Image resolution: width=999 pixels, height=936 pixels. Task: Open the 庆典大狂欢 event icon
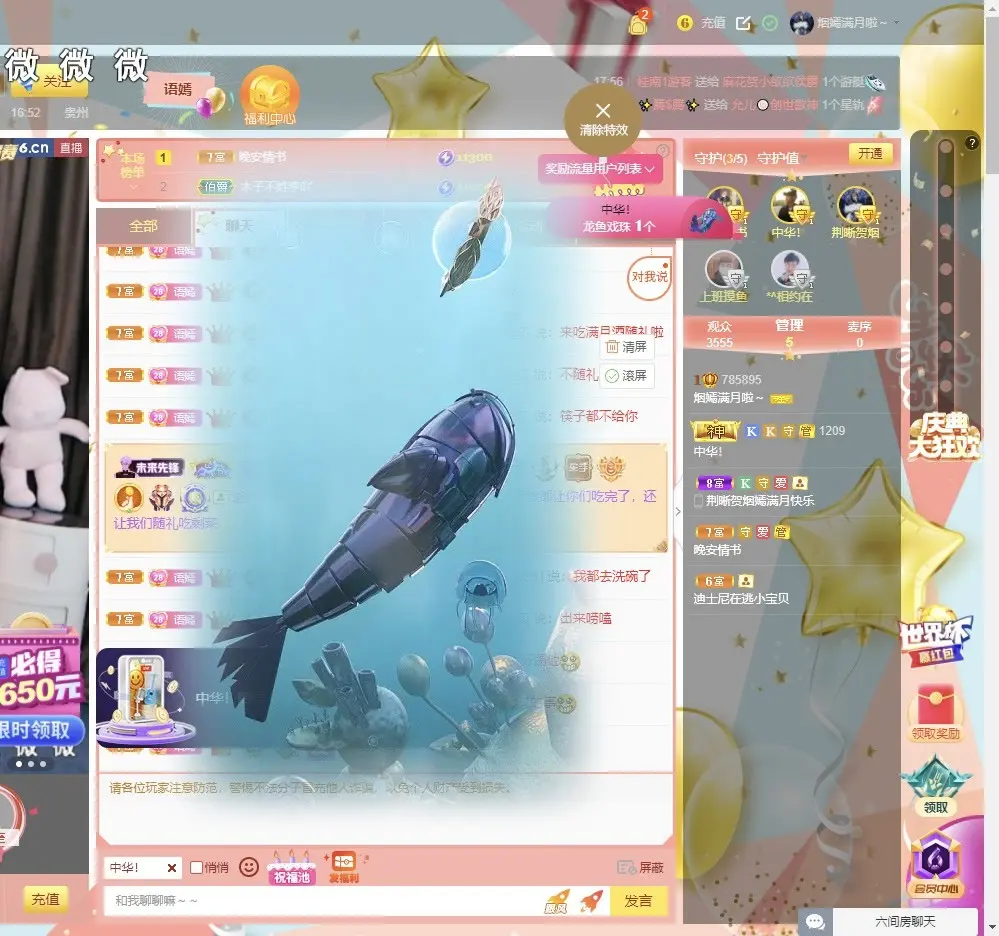(944, 436)
